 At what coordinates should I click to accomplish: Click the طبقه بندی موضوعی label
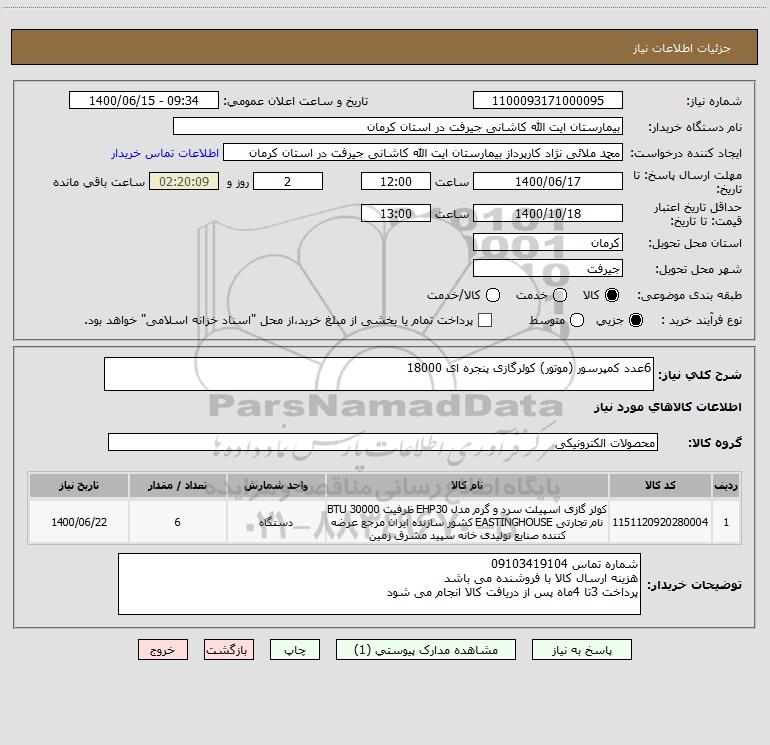pos(689,296)
